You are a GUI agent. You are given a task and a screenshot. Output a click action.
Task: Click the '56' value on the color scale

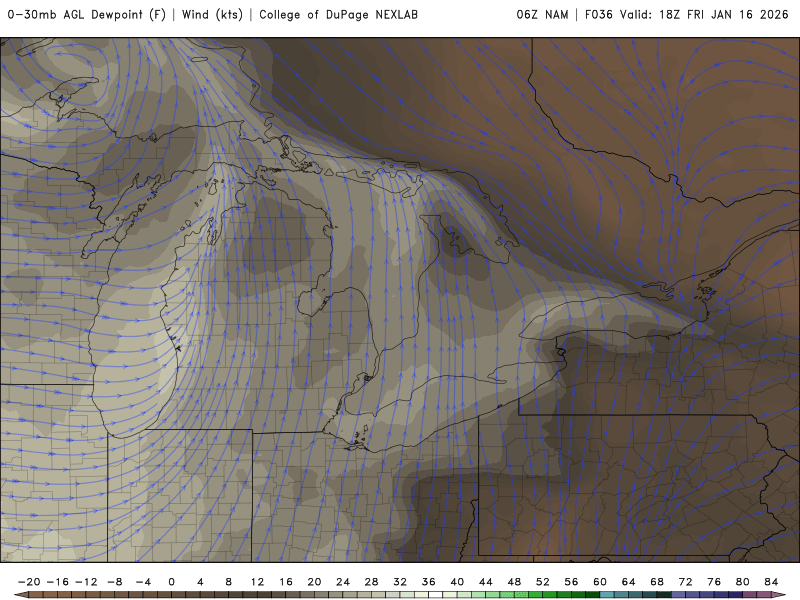571,582
